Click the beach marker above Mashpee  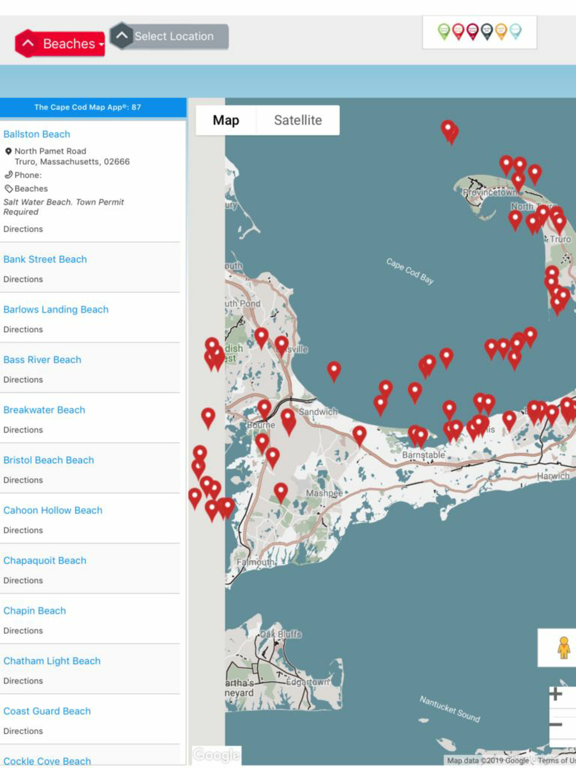[x=281, y=493]
